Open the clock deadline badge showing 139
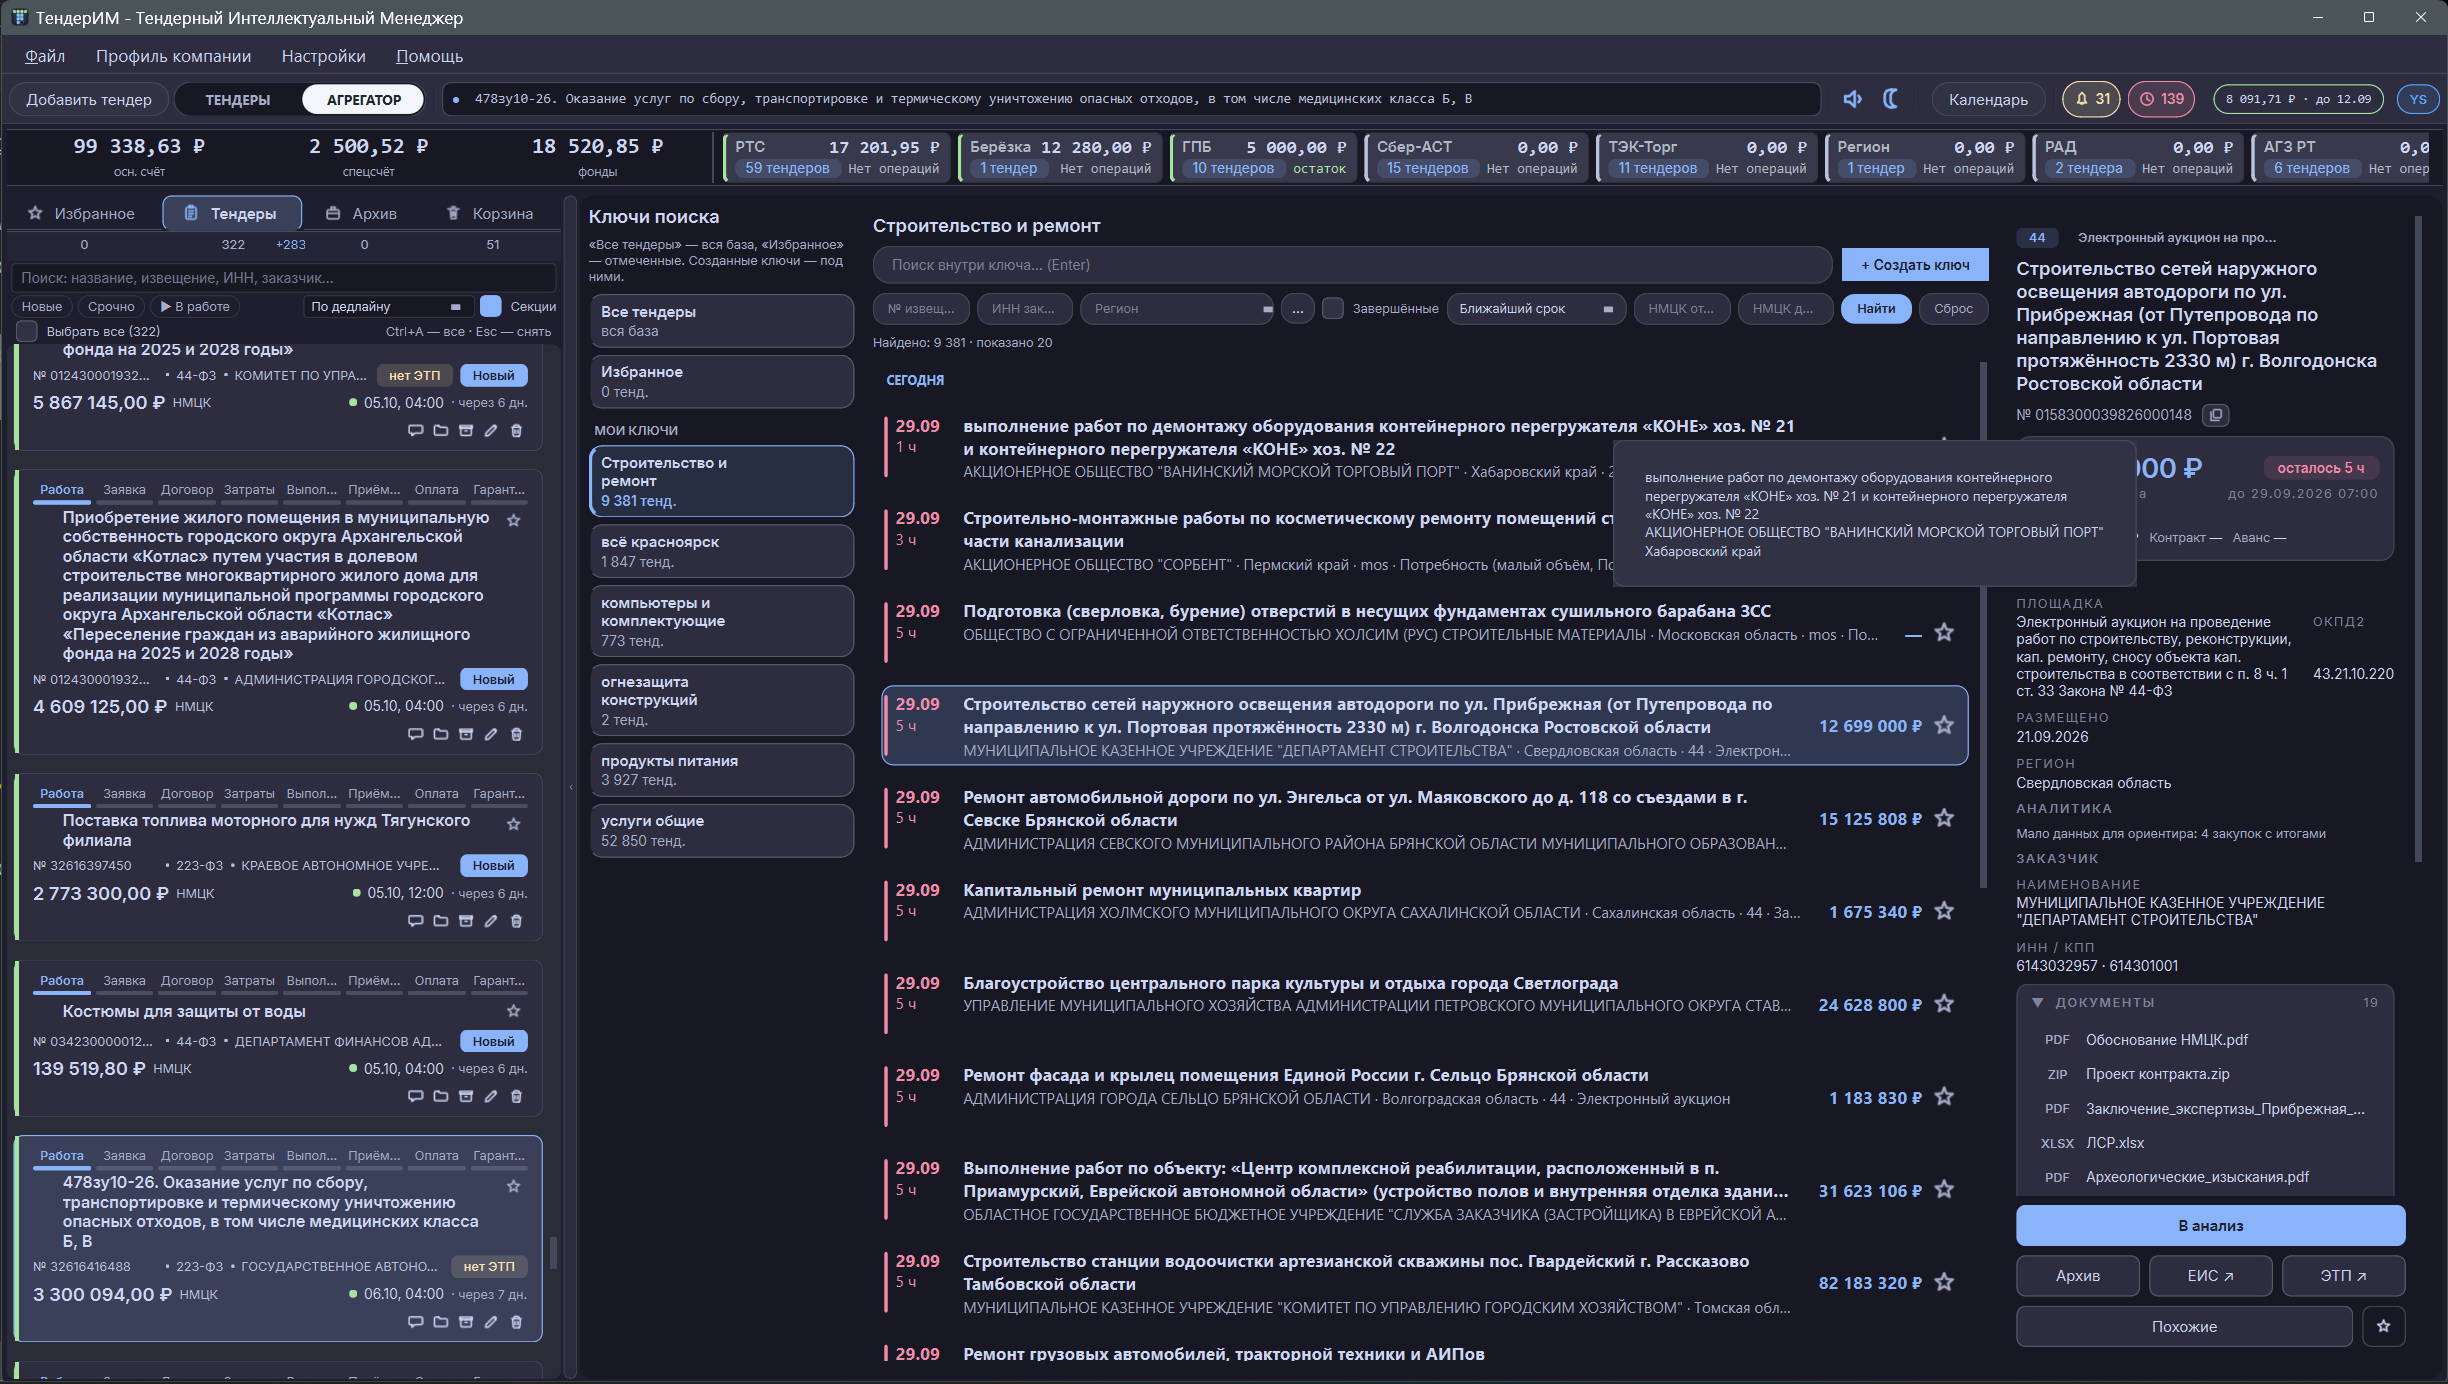This screenshot has width=2448, height=1384. point(2161,99)
